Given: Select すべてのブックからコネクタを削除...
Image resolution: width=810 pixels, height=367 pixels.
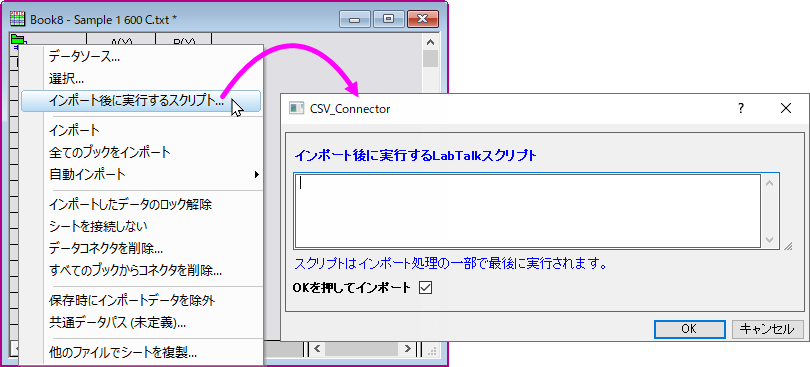Looking at the screenshot, I should point(141,270).
